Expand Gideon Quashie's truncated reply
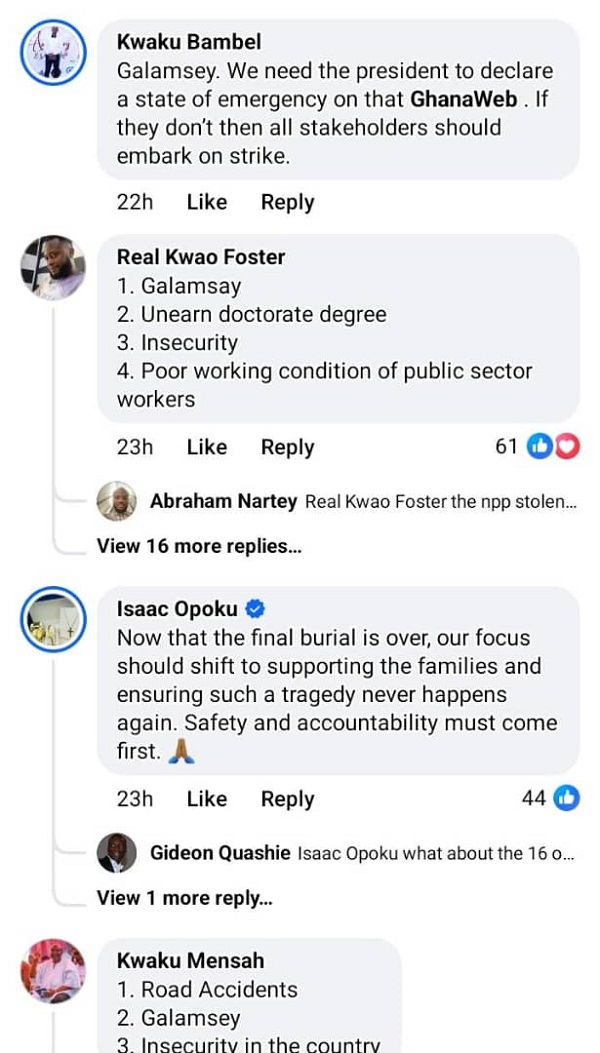 [x=436, y=853]
